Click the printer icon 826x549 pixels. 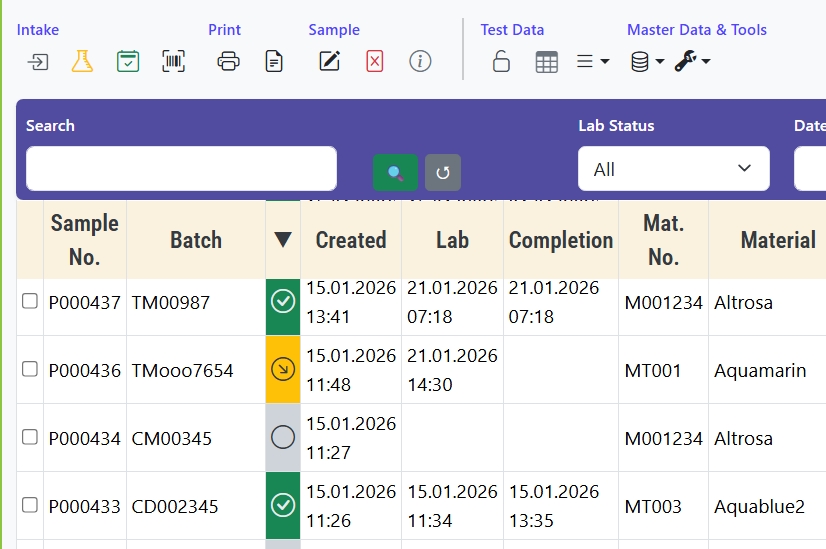(x=228, y=61)
